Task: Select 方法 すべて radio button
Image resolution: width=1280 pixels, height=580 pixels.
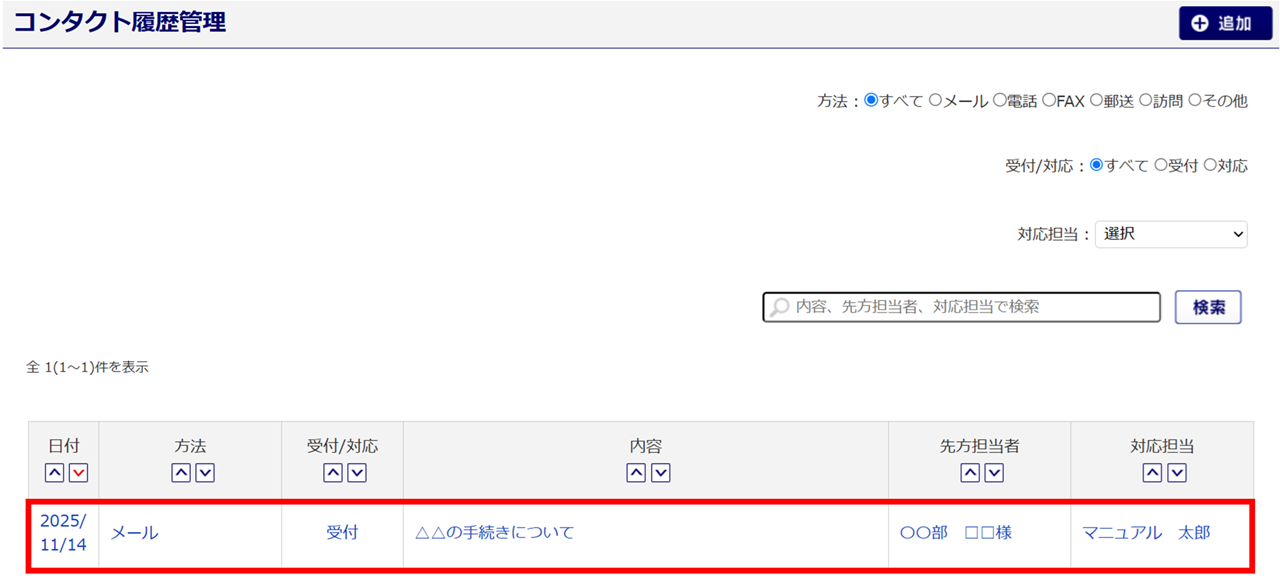Action: pos(871,100)
